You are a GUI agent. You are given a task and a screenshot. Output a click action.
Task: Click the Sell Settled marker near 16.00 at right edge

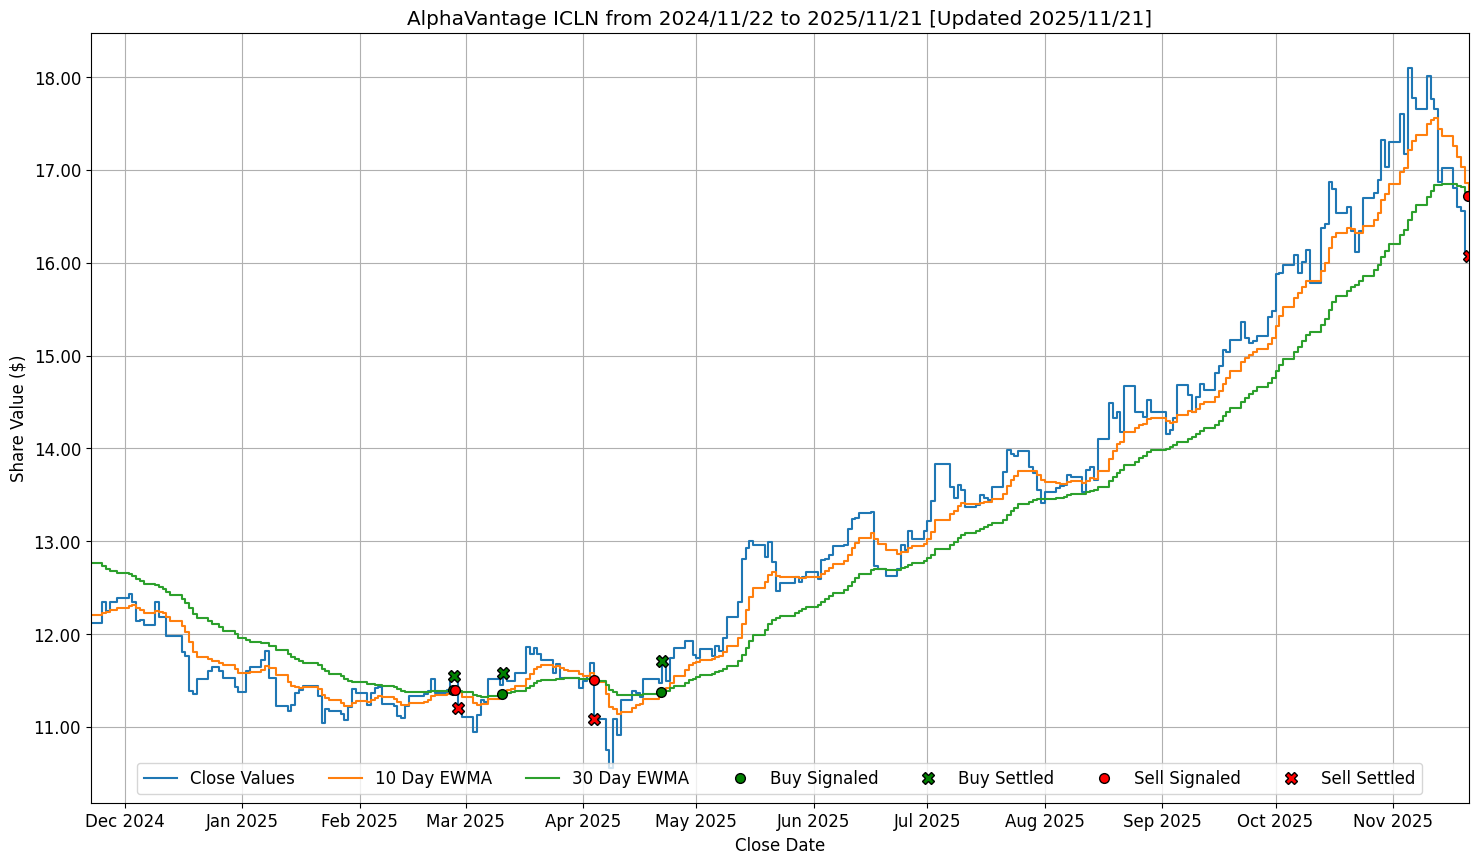(1467, 257)
